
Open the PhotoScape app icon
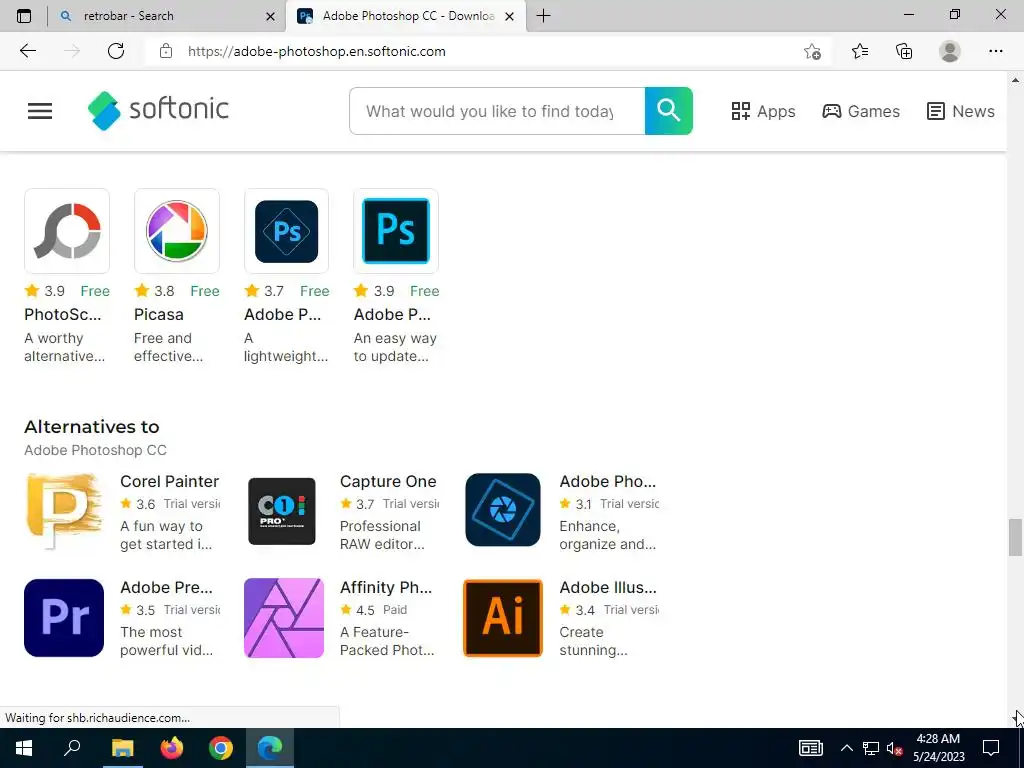coord(67,231)
